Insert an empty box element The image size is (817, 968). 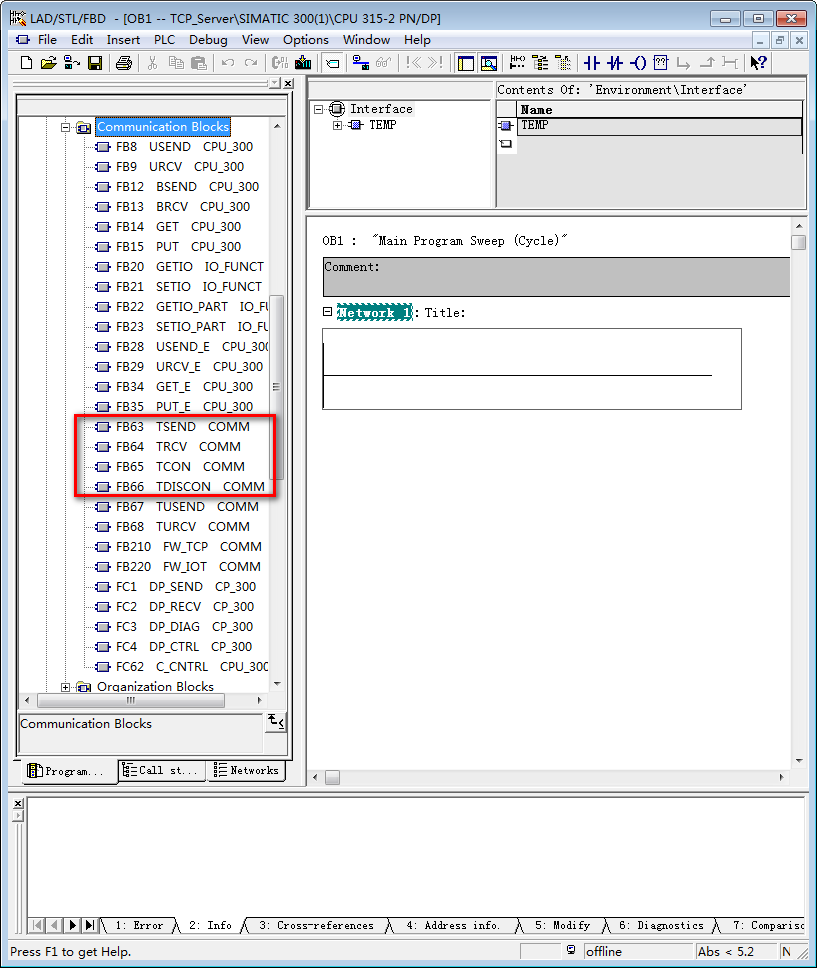coord(661,62)
